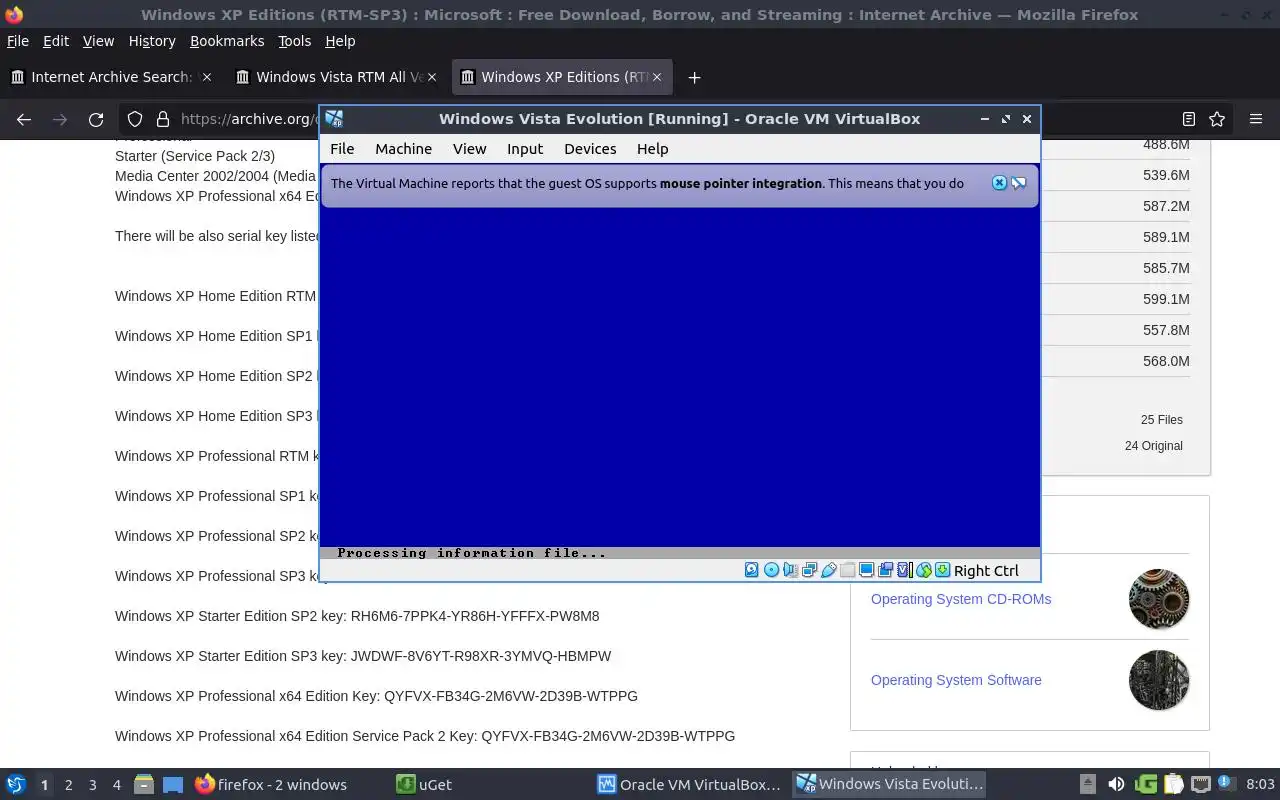
Task: Click the x64 Edition Service Pack 2 key line
Action: pos(425,736)
